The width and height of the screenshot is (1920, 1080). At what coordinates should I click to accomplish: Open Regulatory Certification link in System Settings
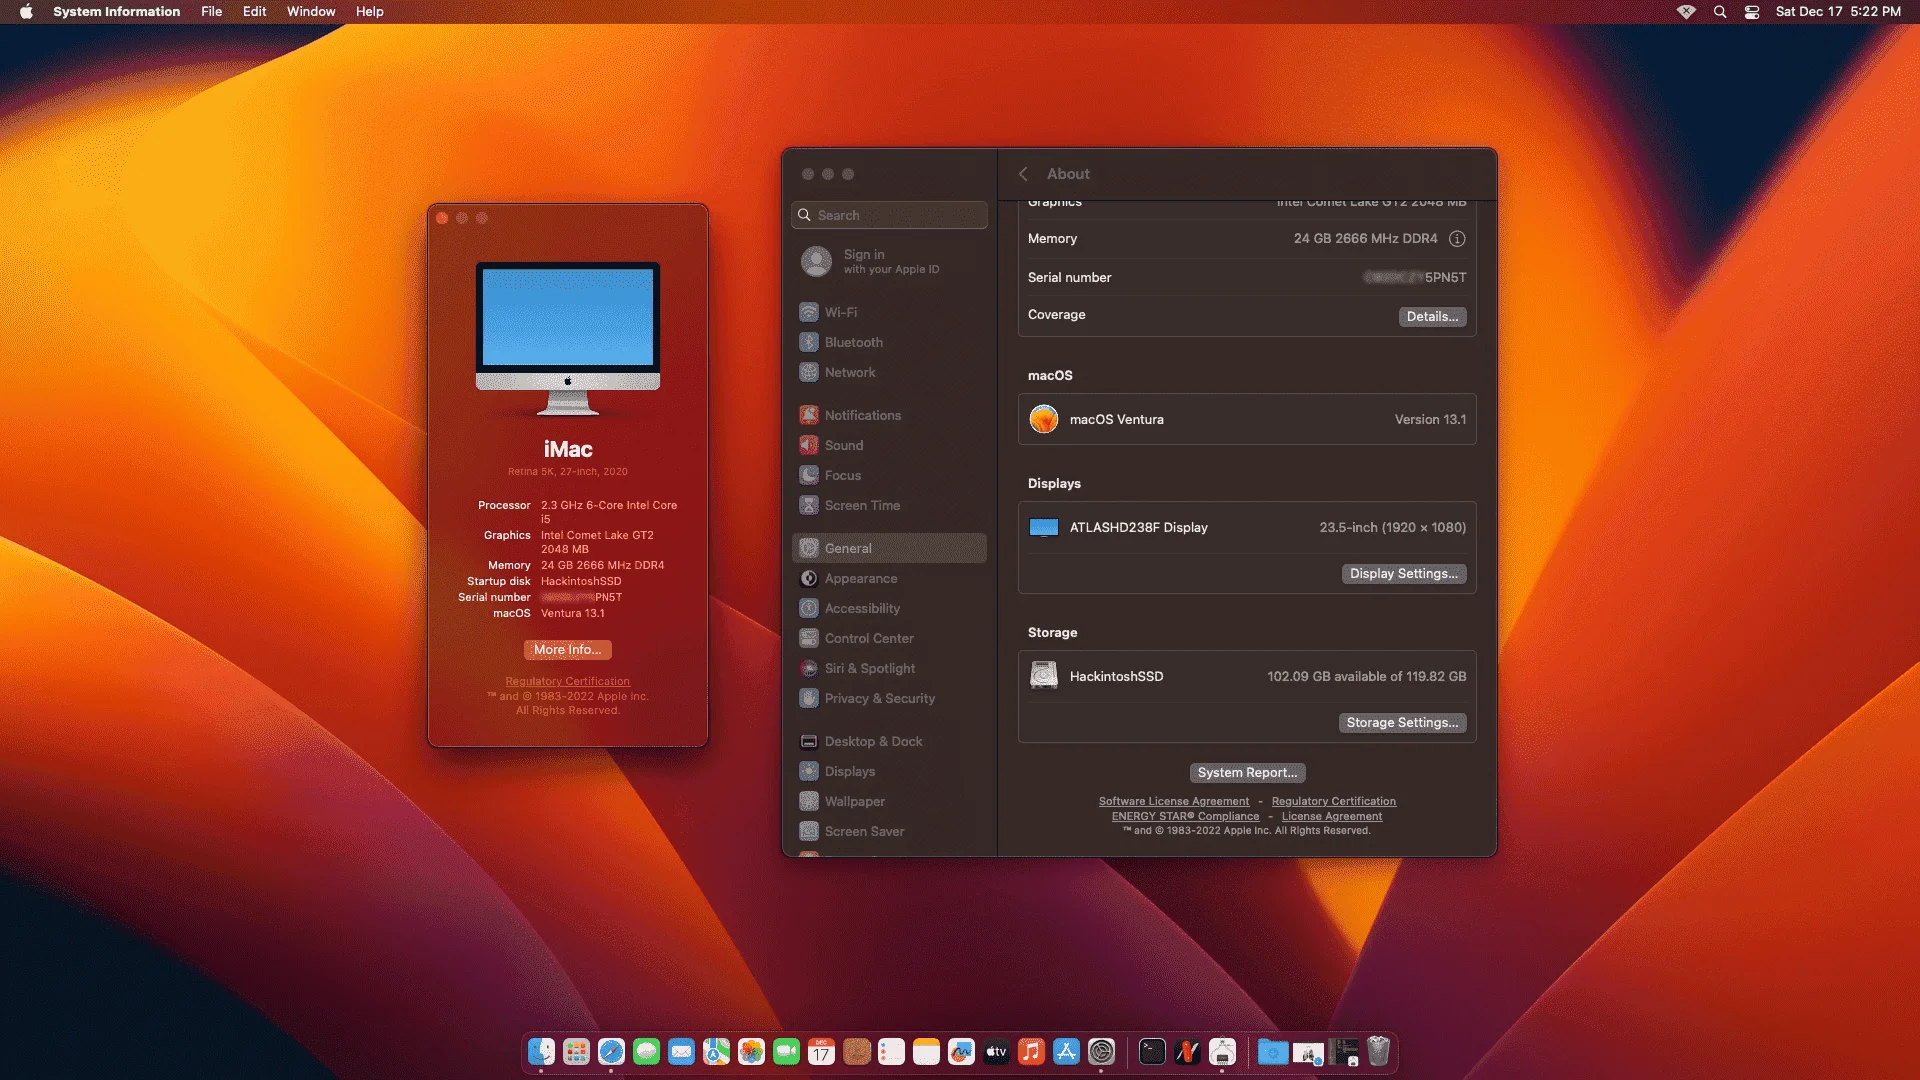pos(1334,802)
